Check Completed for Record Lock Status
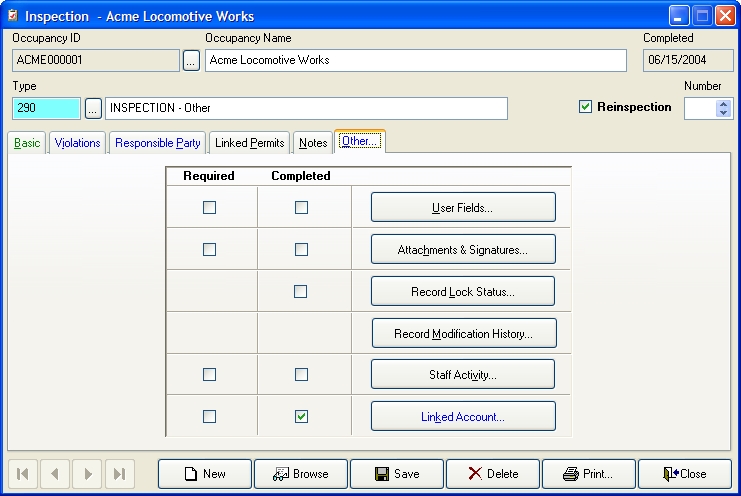Viewport: 741px width, 496px height. 301,291
